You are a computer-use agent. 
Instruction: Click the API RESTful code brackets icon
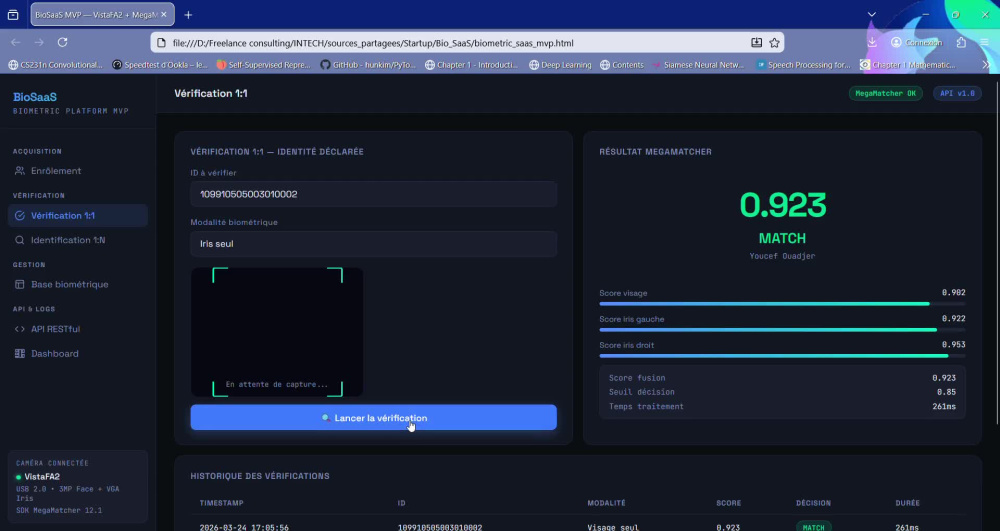click(x=20, y=329)
